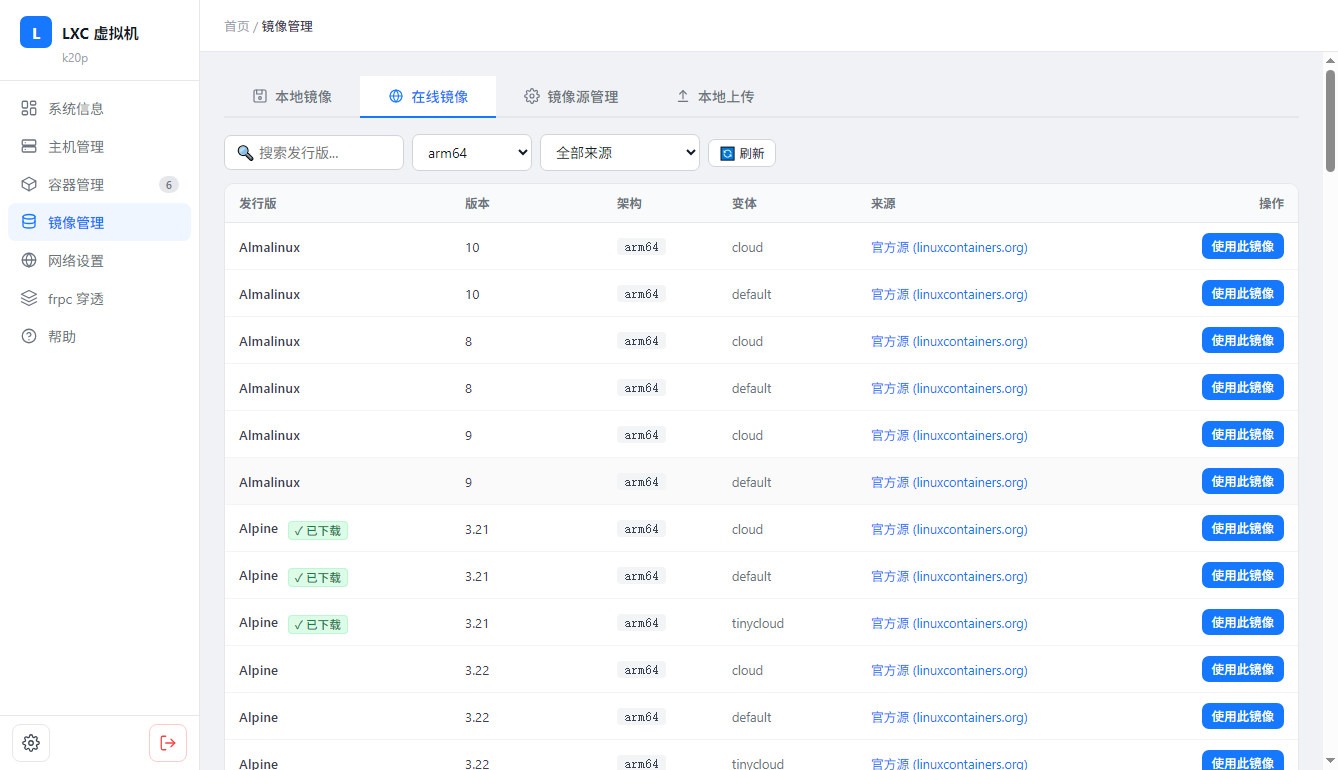Use Almalinux 9 default image
The width and height of the screenshot is (1338, 770).
point(1242,481)
